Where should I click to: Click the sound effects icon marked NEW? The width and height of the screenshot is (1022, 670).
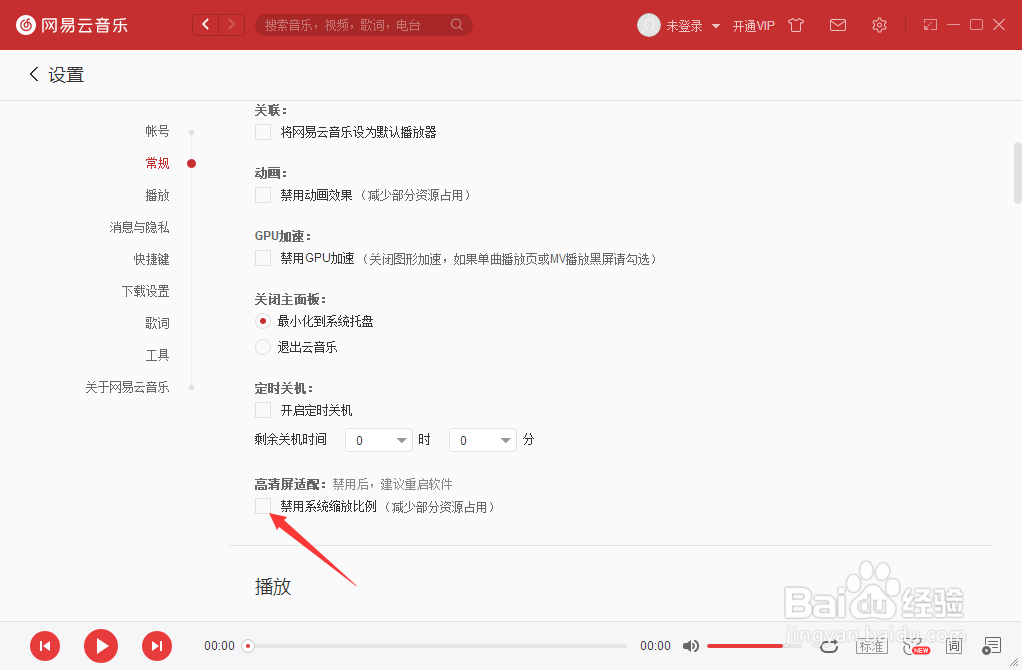click(x=913, y=647)
